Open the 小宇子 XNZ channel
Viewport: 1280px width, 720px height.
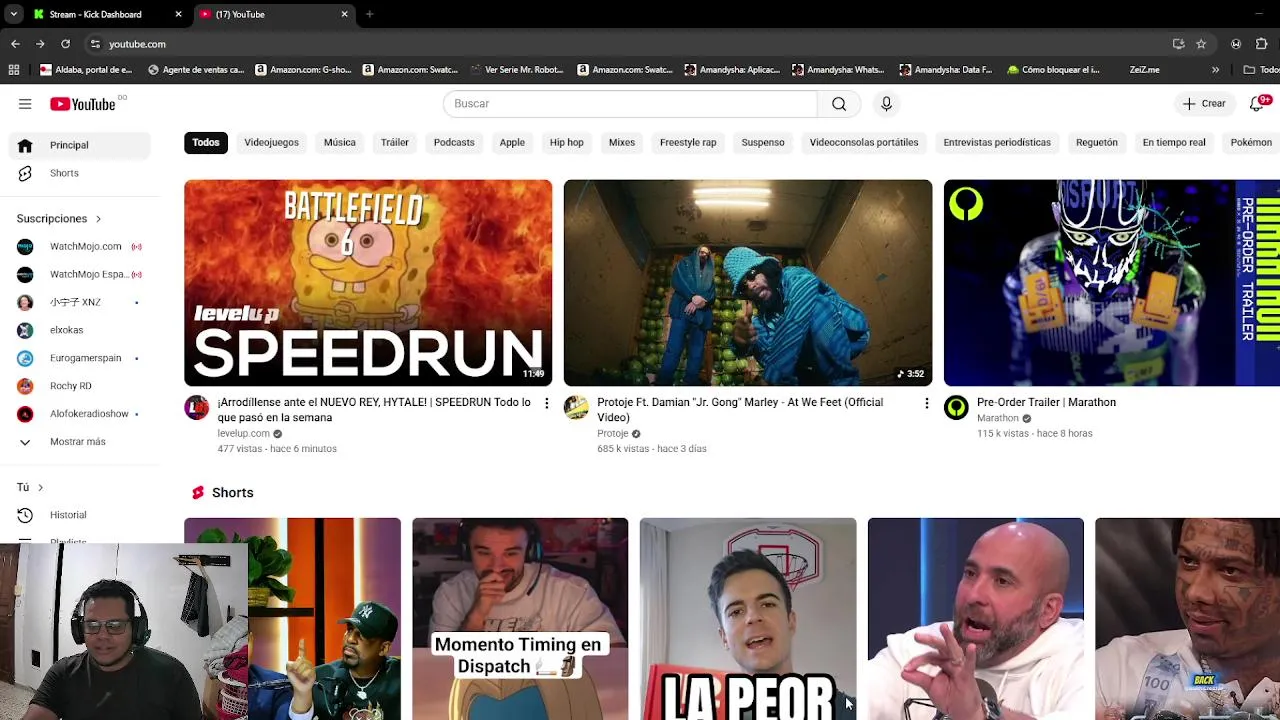pos(79,302)
